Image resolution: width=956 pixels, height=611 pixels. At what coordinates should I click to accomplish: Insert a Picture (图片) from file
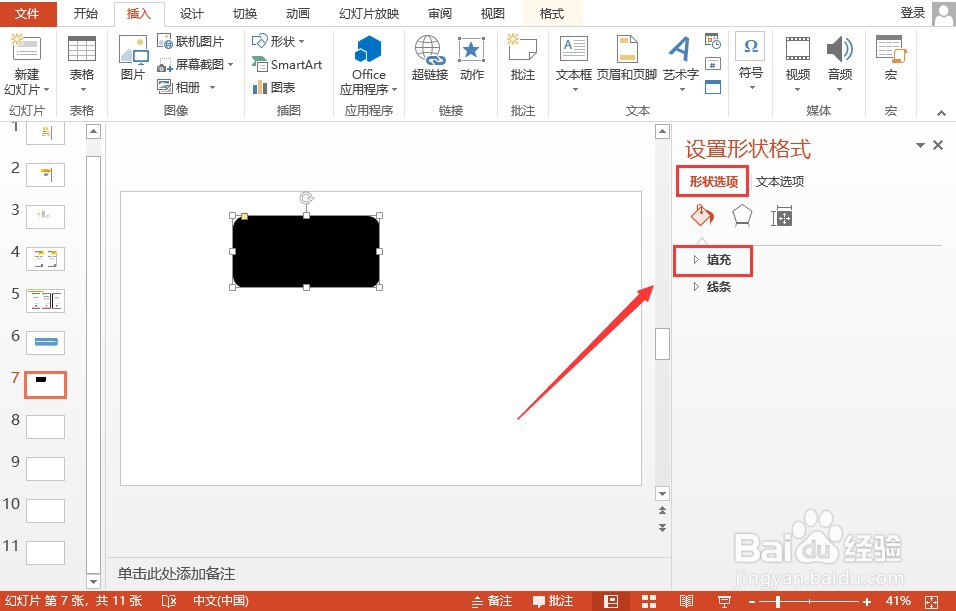[x=133, y=50]
